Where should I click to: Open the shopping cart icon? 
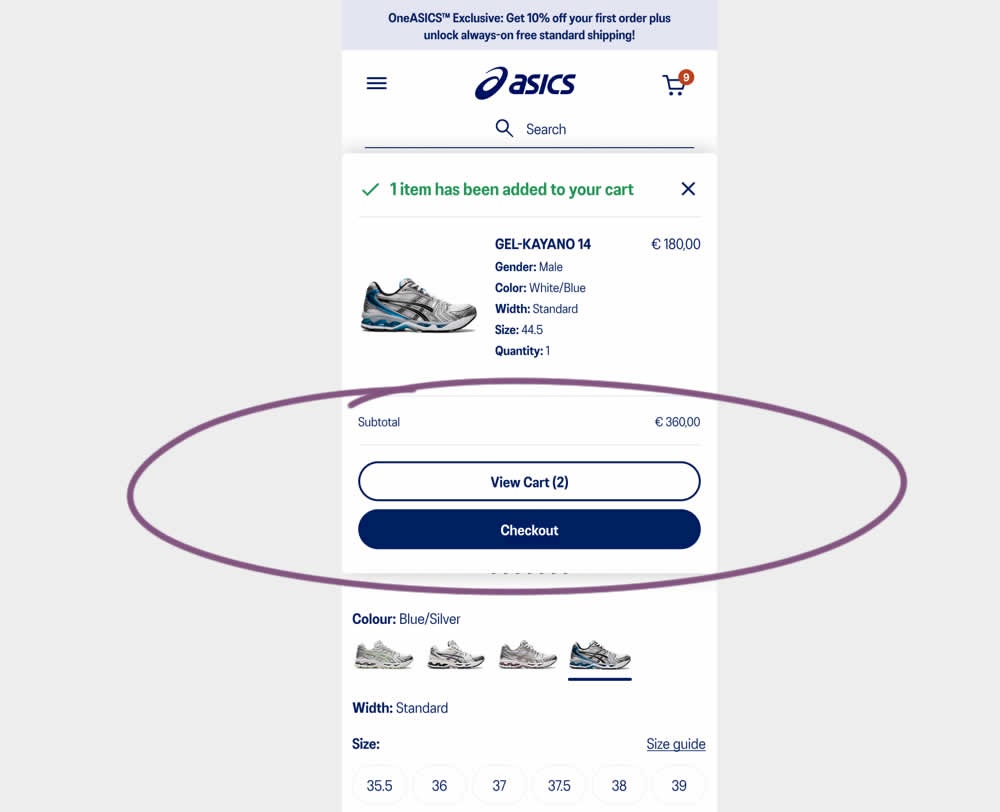pos(676,84)
